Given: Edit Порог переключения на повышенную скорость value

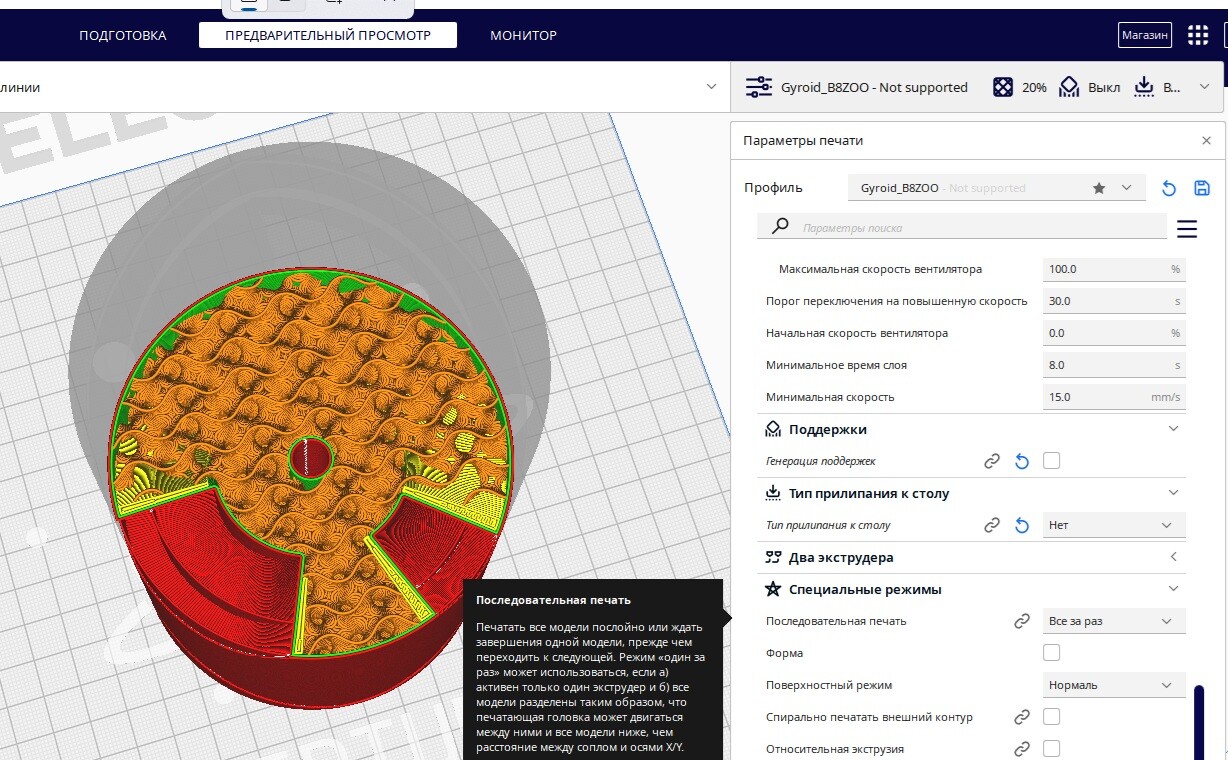Looking at the screenshot, I should (1114, 301).
